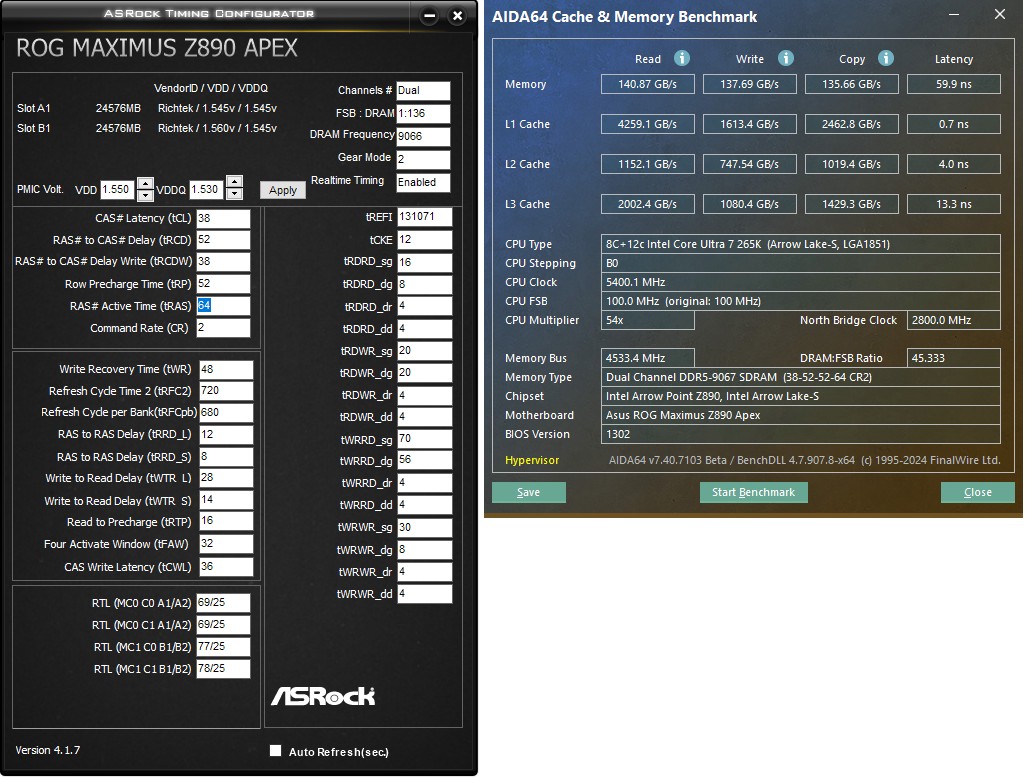Click the Apply button for PMIC voltage
The width and height of the screenshot is (1028, 779).
[x=283, y=190]
